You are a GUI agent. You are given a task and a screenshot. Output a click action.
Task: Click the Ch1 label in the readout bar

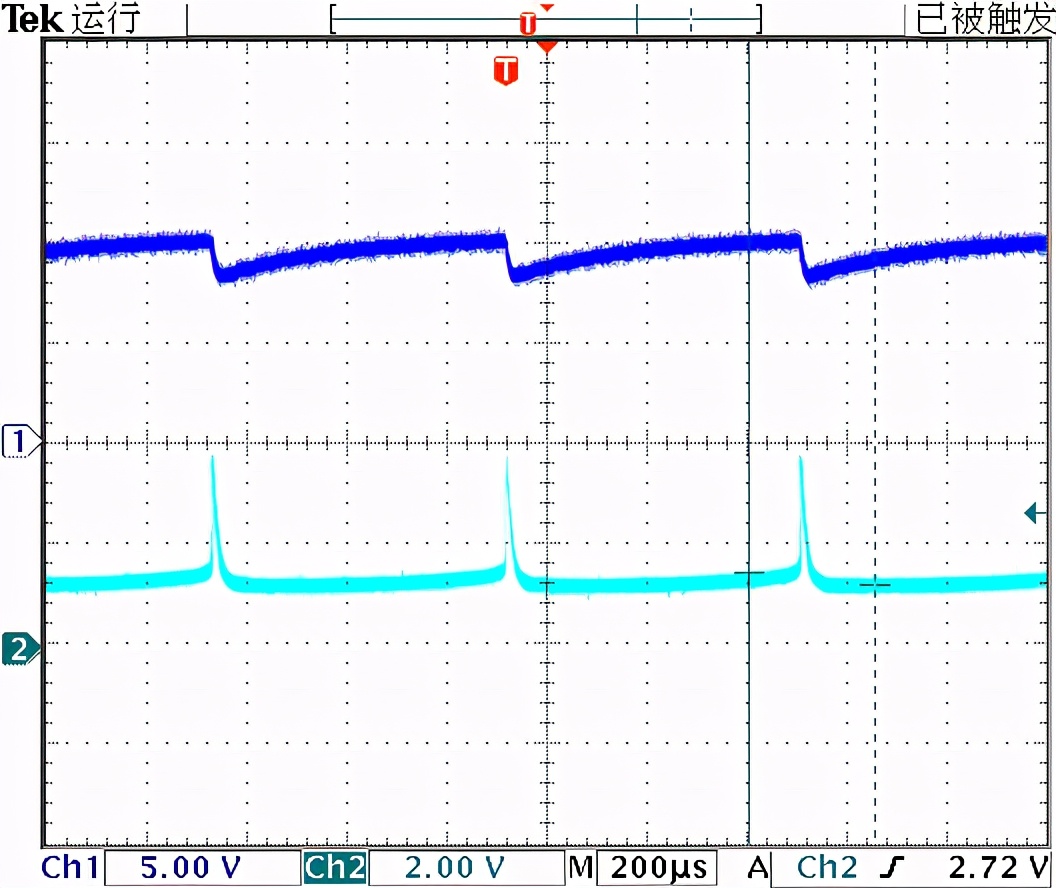click(69, 867)
